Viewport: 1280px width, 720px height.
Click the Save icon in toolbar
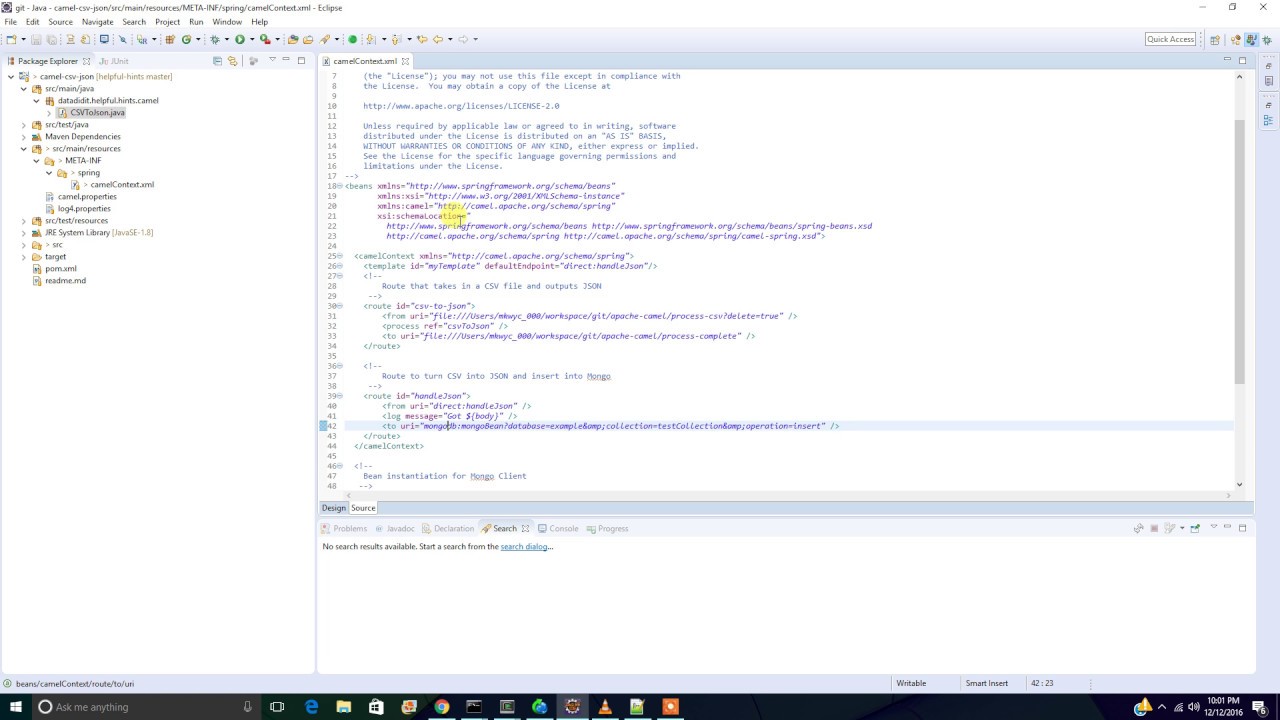pos(36,39)
